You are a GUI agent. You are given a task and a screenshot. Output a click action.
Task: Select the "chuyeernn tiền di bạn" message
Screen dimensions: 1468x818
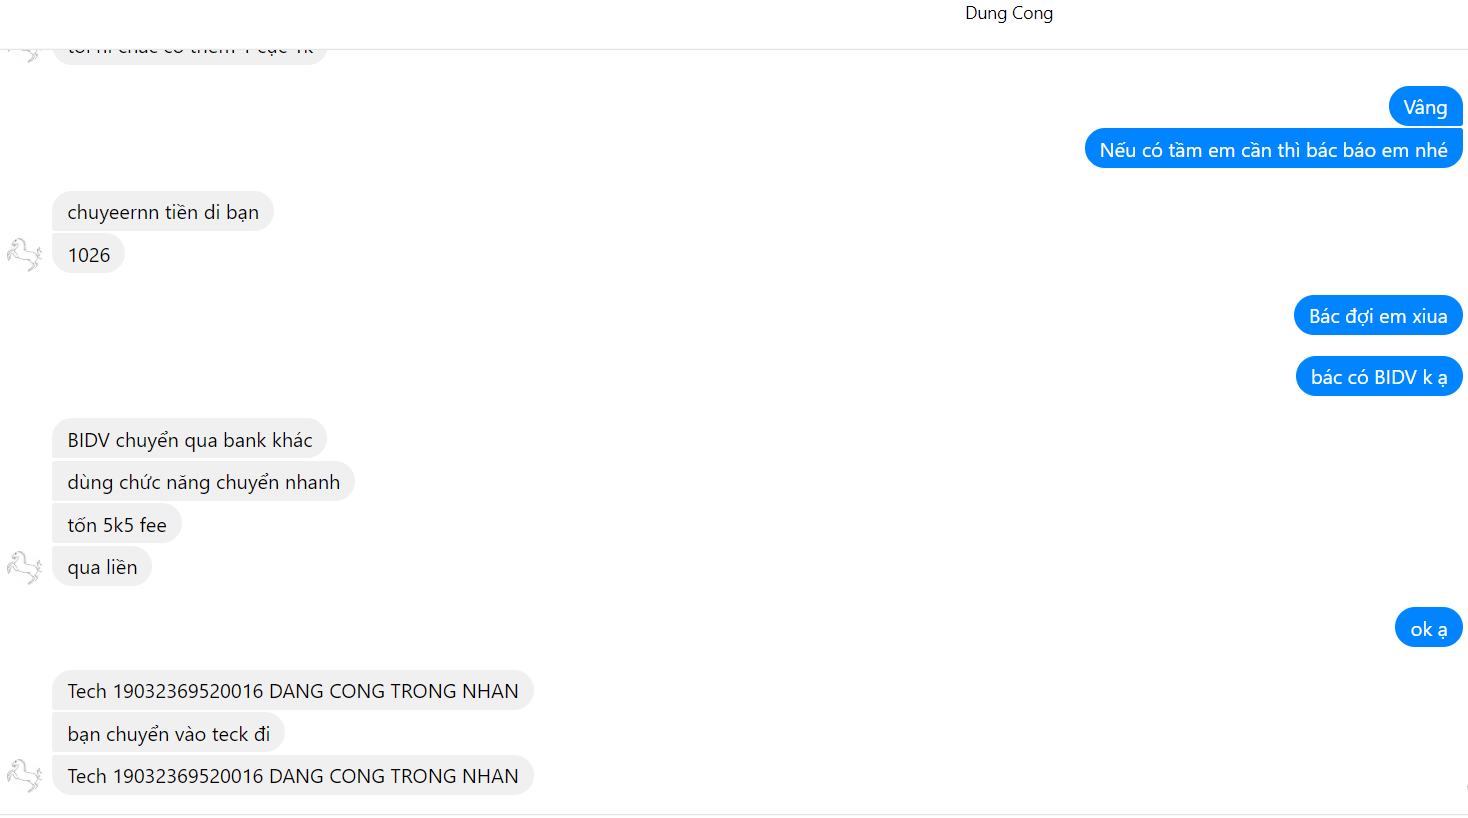163,212
